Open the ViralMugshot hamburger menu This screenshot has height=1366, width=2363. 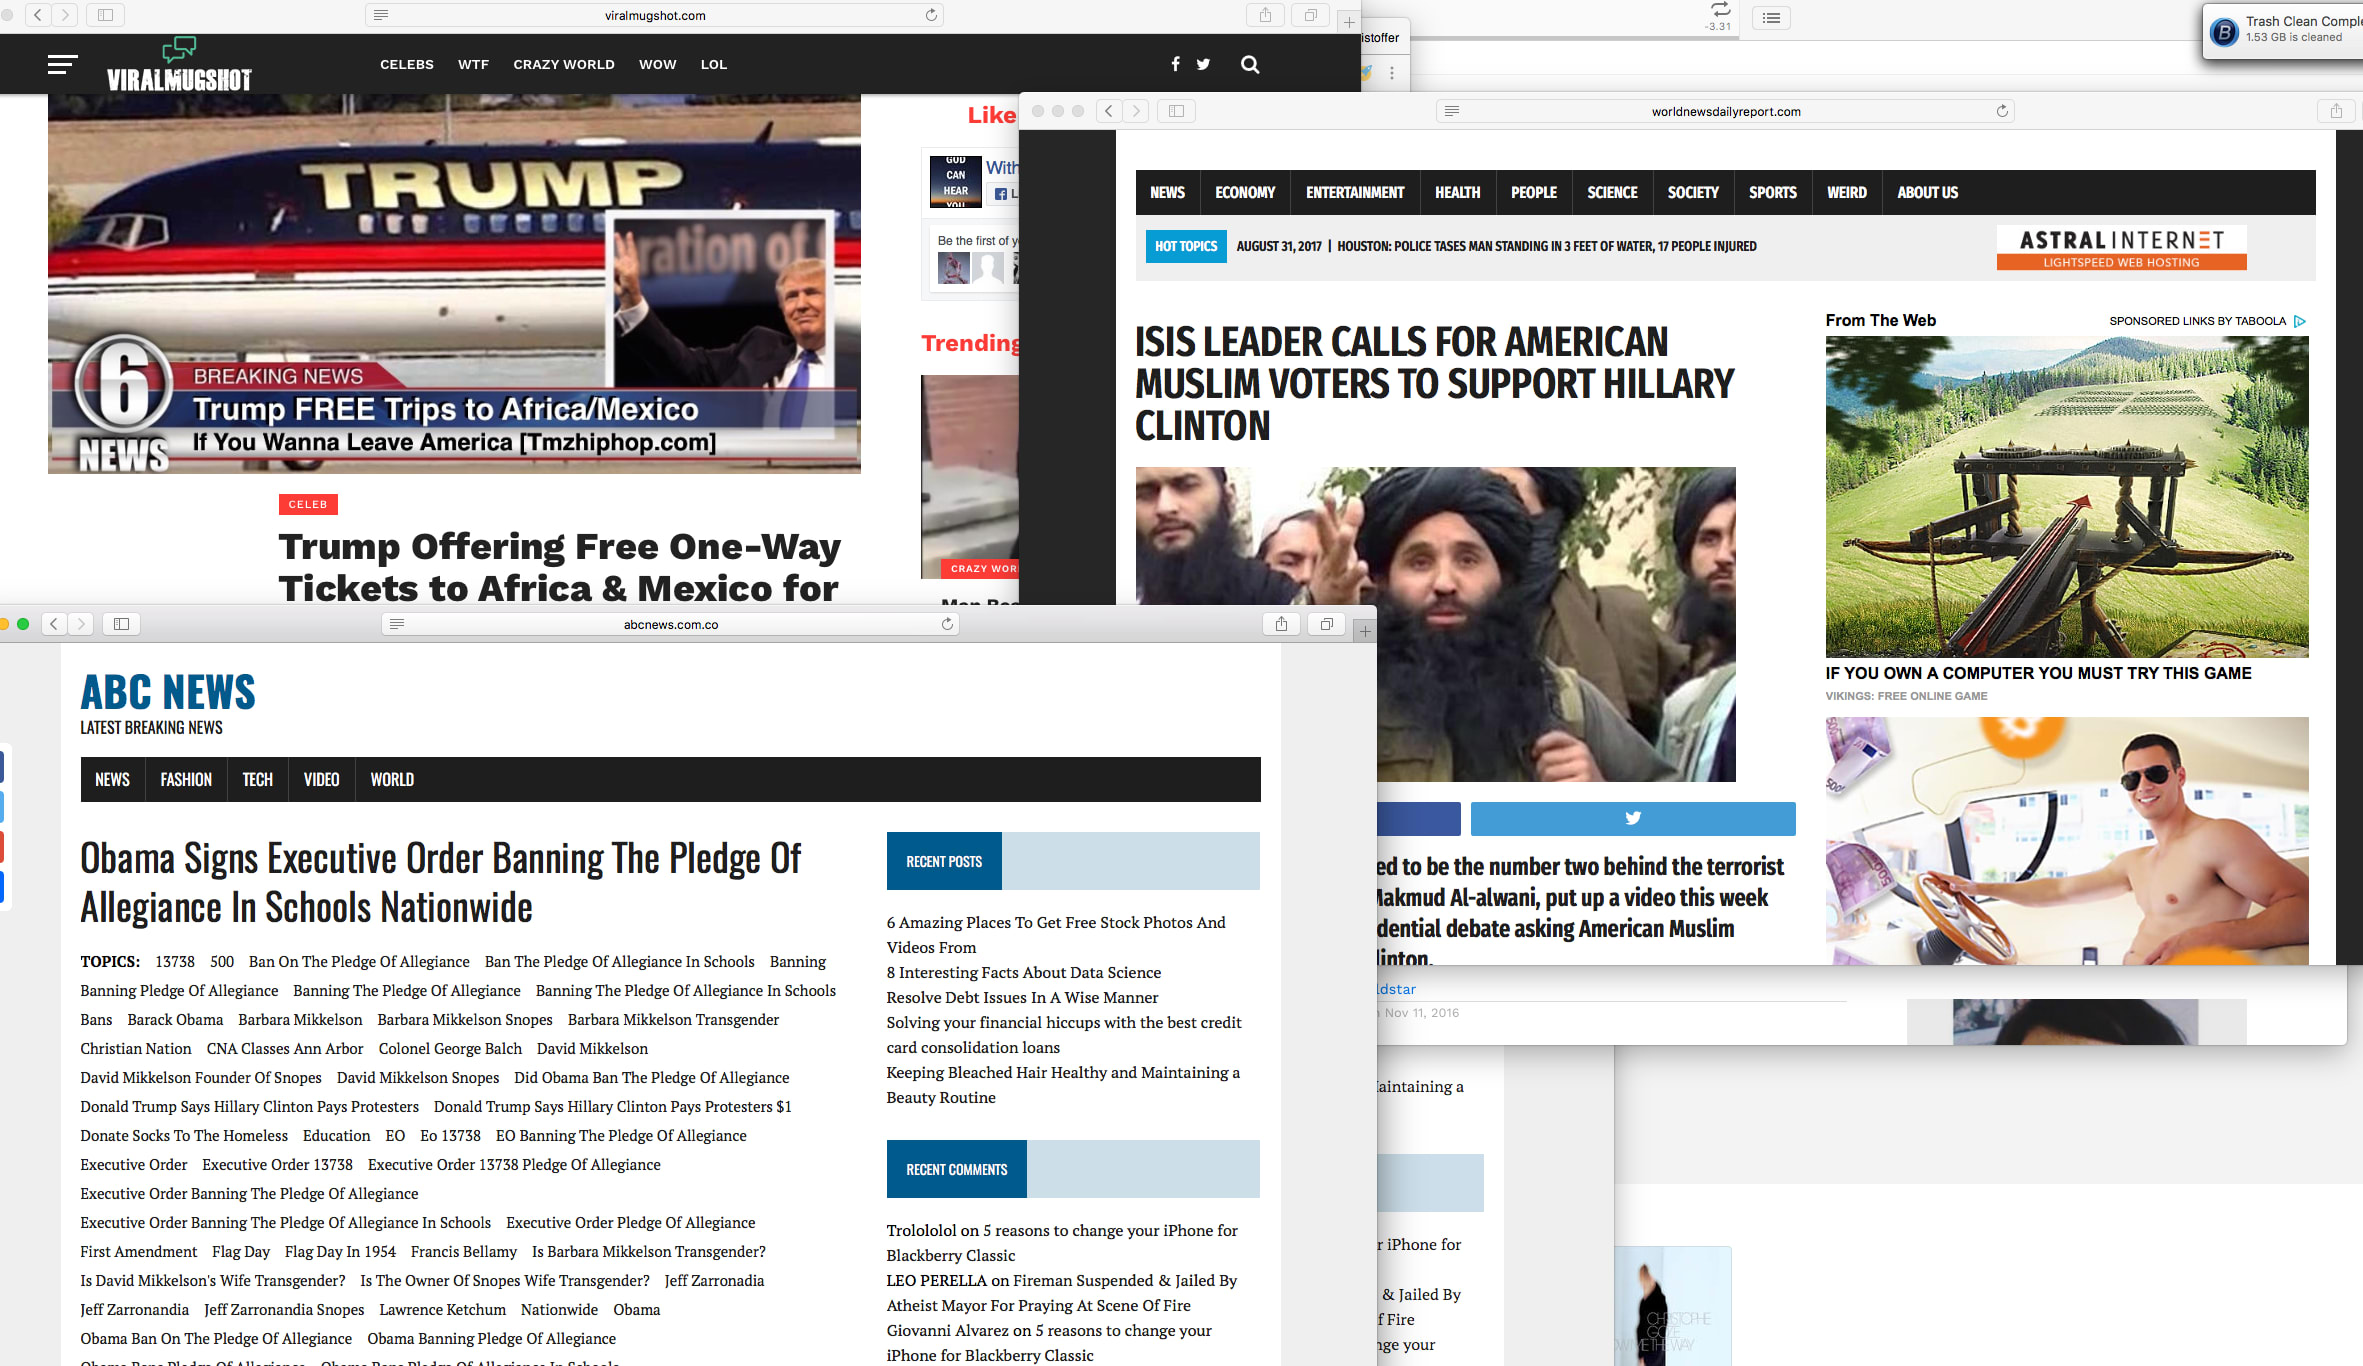point(62,65)
